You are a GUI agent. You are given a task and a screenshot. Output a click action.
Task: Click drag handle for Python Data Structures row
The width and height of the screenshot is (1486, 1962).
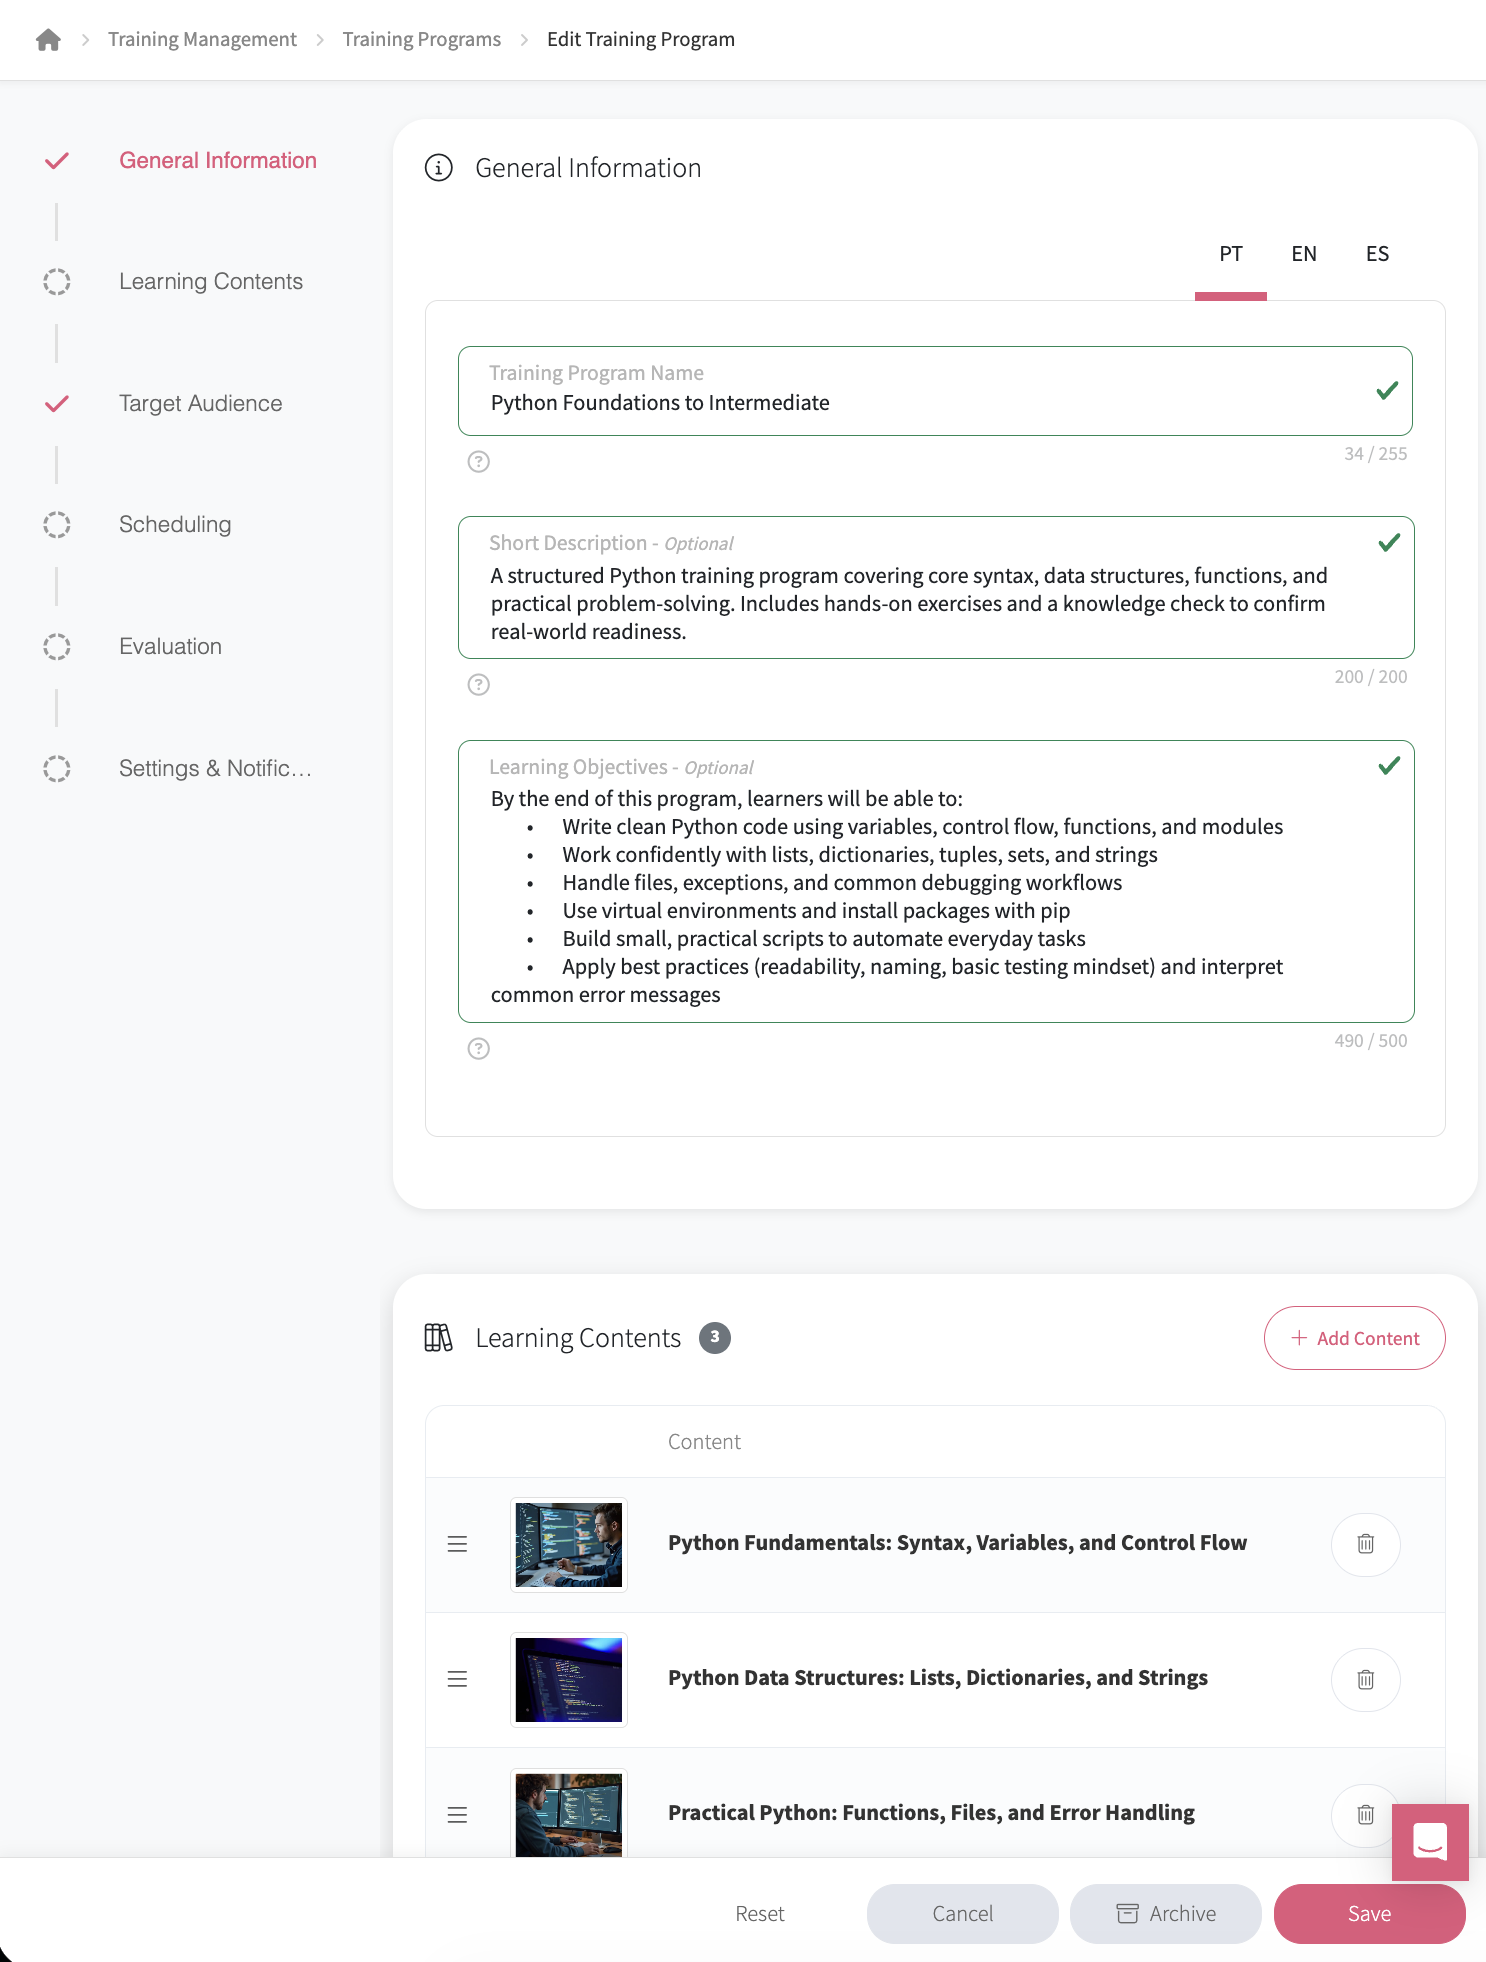pos(457,1679)
